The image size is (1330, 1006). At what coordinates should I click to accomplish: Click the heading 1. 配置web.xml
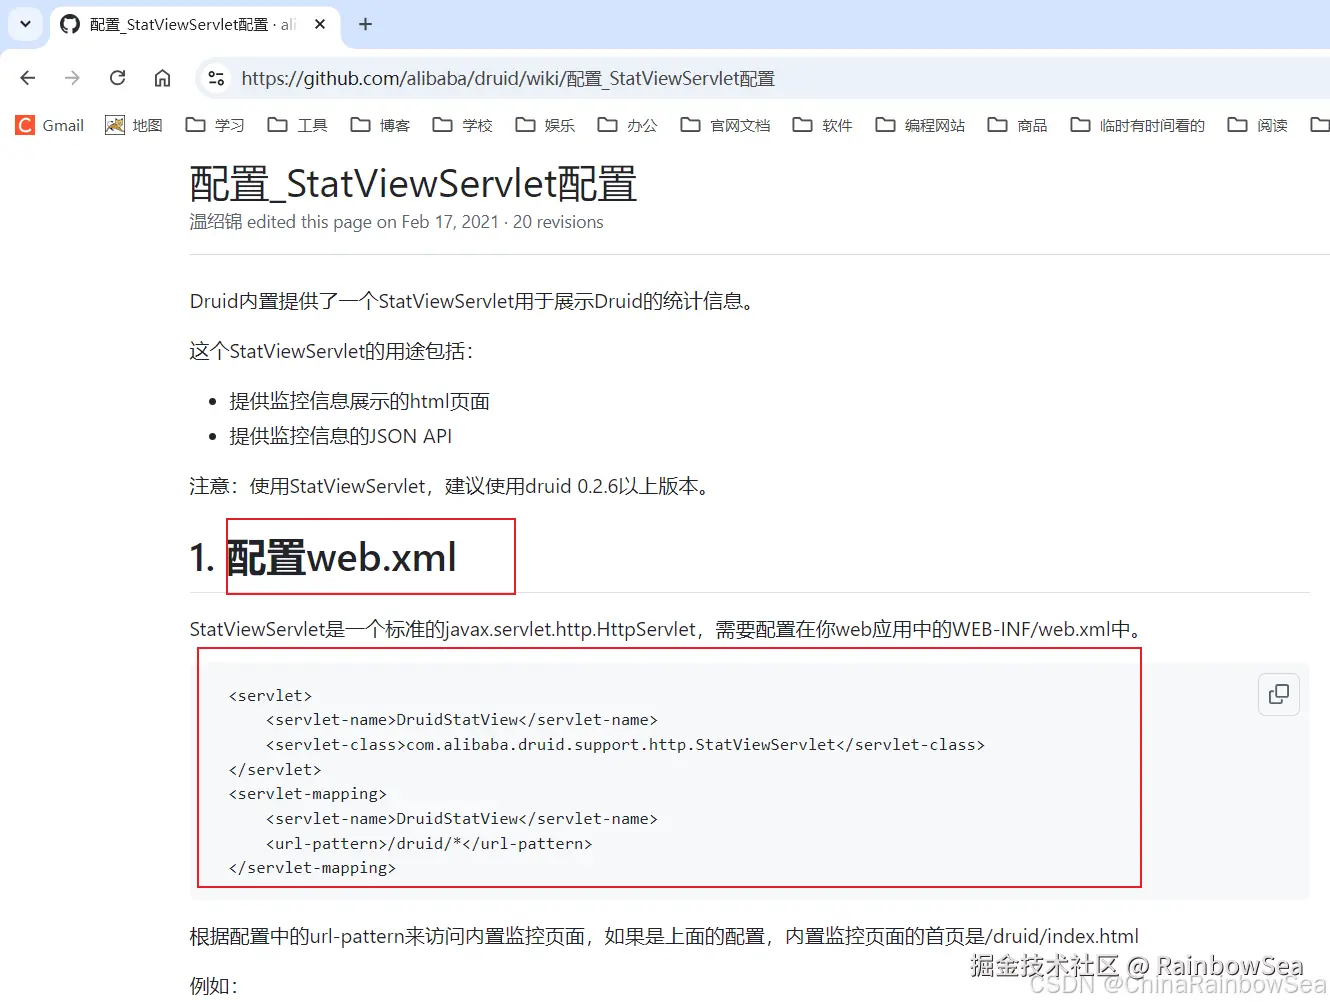pos(323,557)
